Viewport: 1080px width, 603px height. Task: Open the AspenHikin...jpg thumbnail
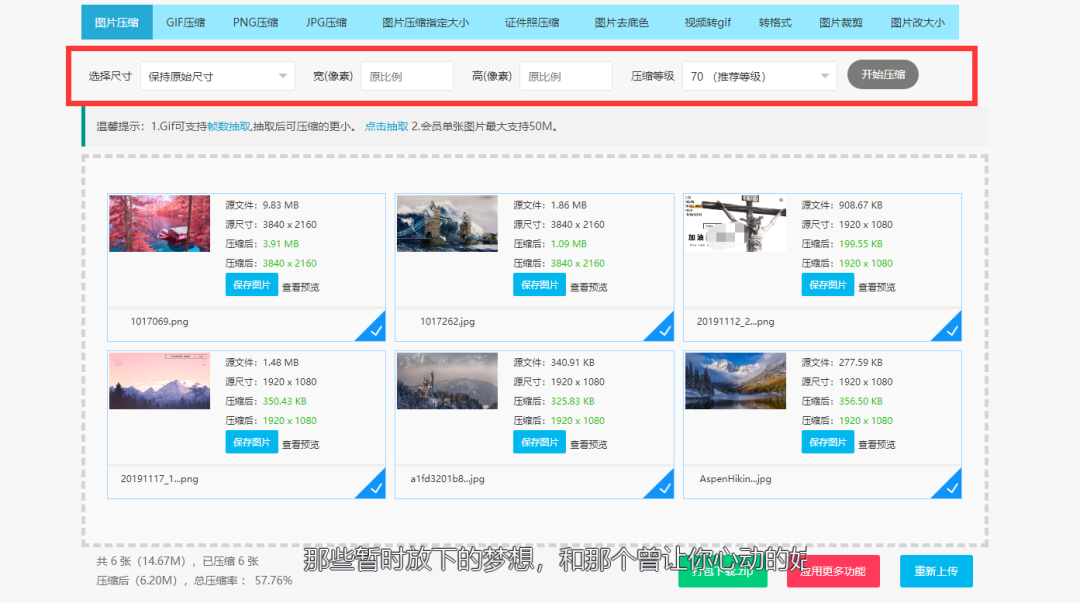(x=735, y=381)
